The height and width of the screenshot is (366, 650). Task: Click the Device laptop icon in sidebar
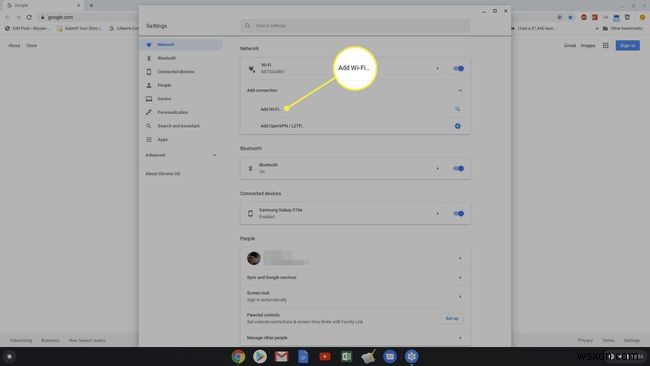[x=149, y=99]
